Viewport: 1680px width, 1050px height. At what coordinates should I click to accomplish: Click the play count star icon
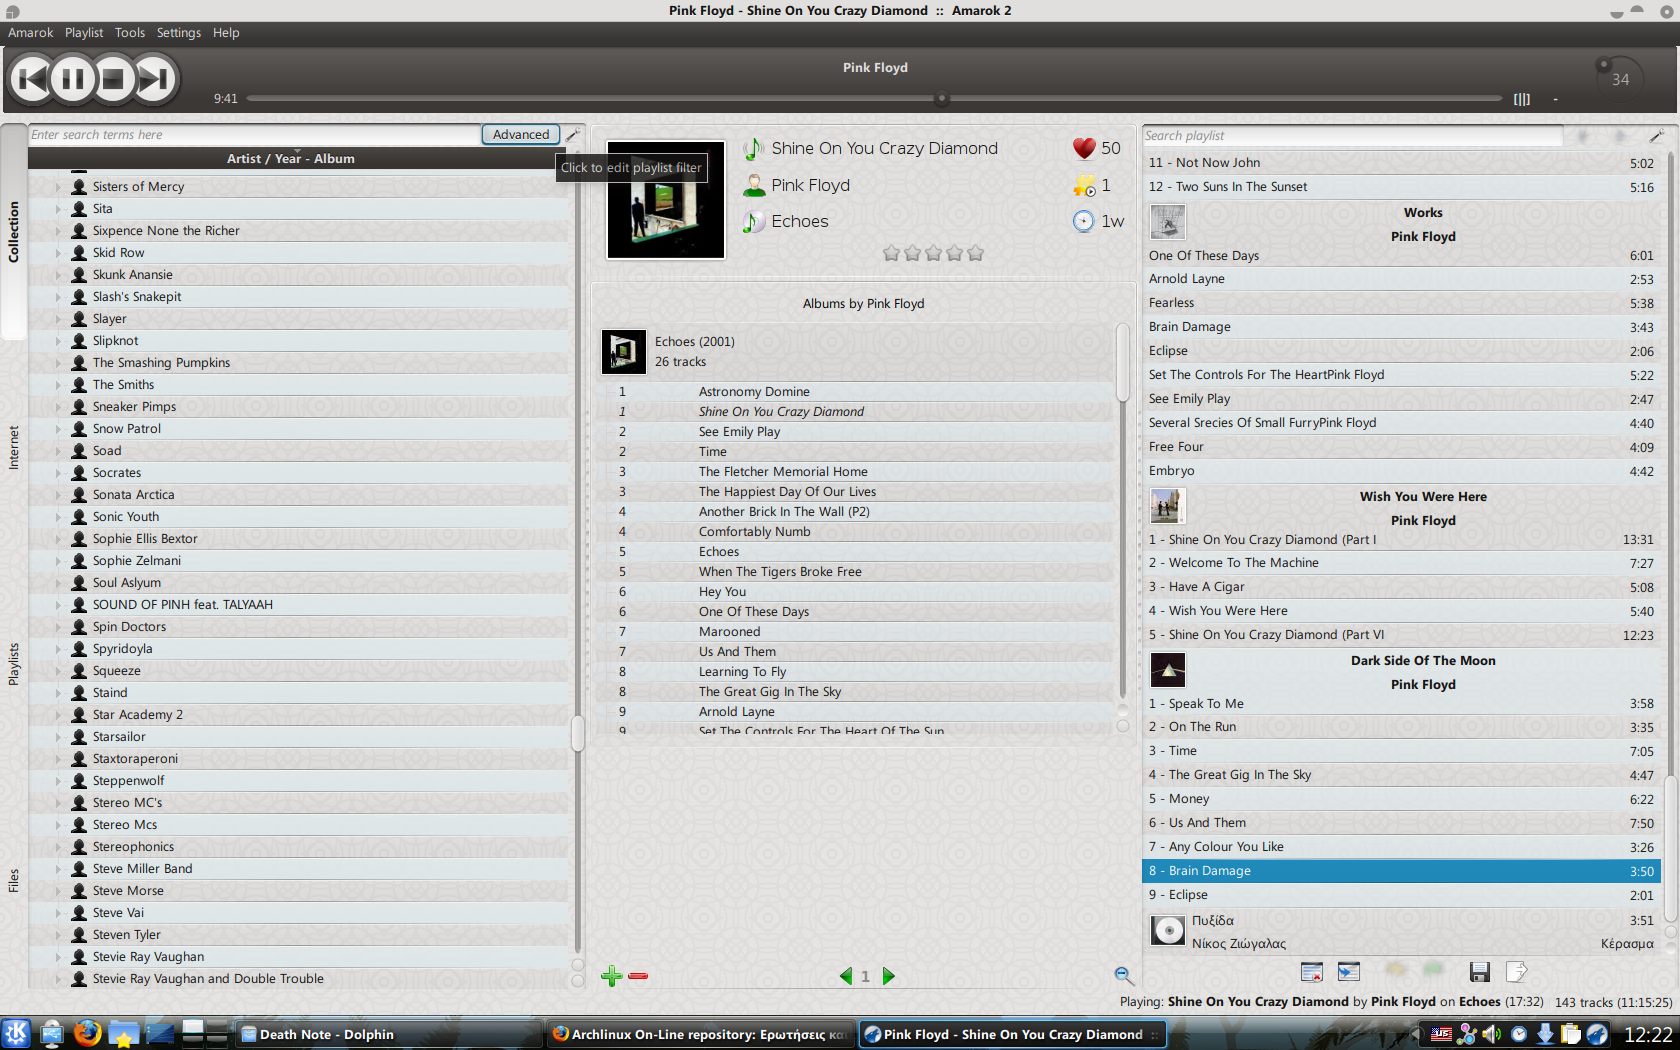click(1084, 185)
